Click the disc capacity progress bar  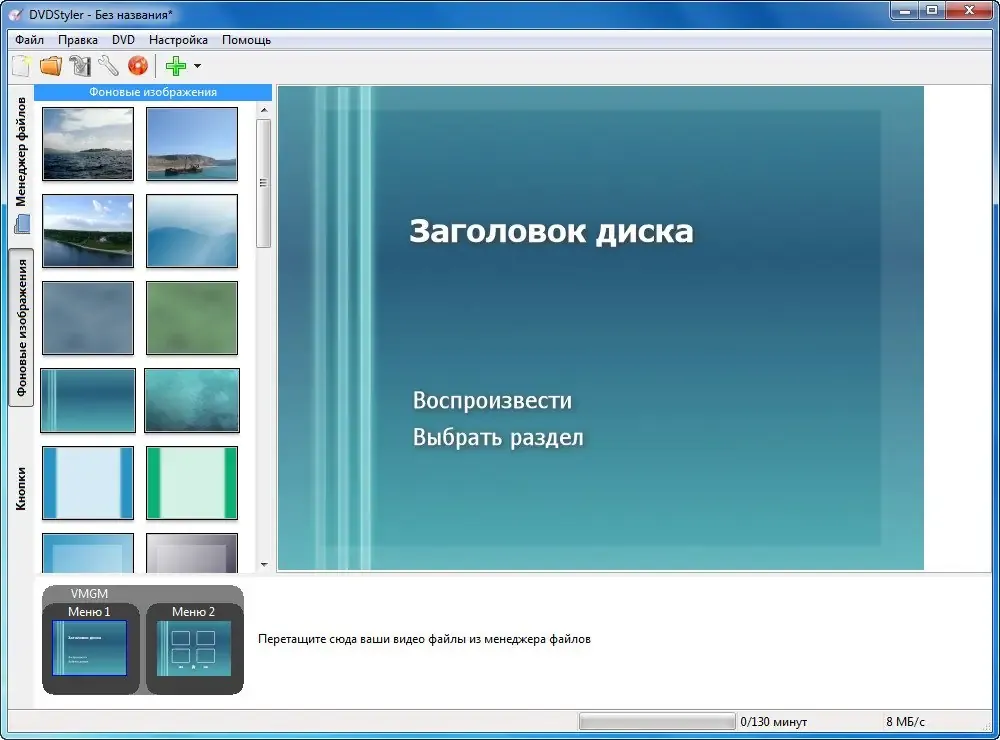pos(657,722)
